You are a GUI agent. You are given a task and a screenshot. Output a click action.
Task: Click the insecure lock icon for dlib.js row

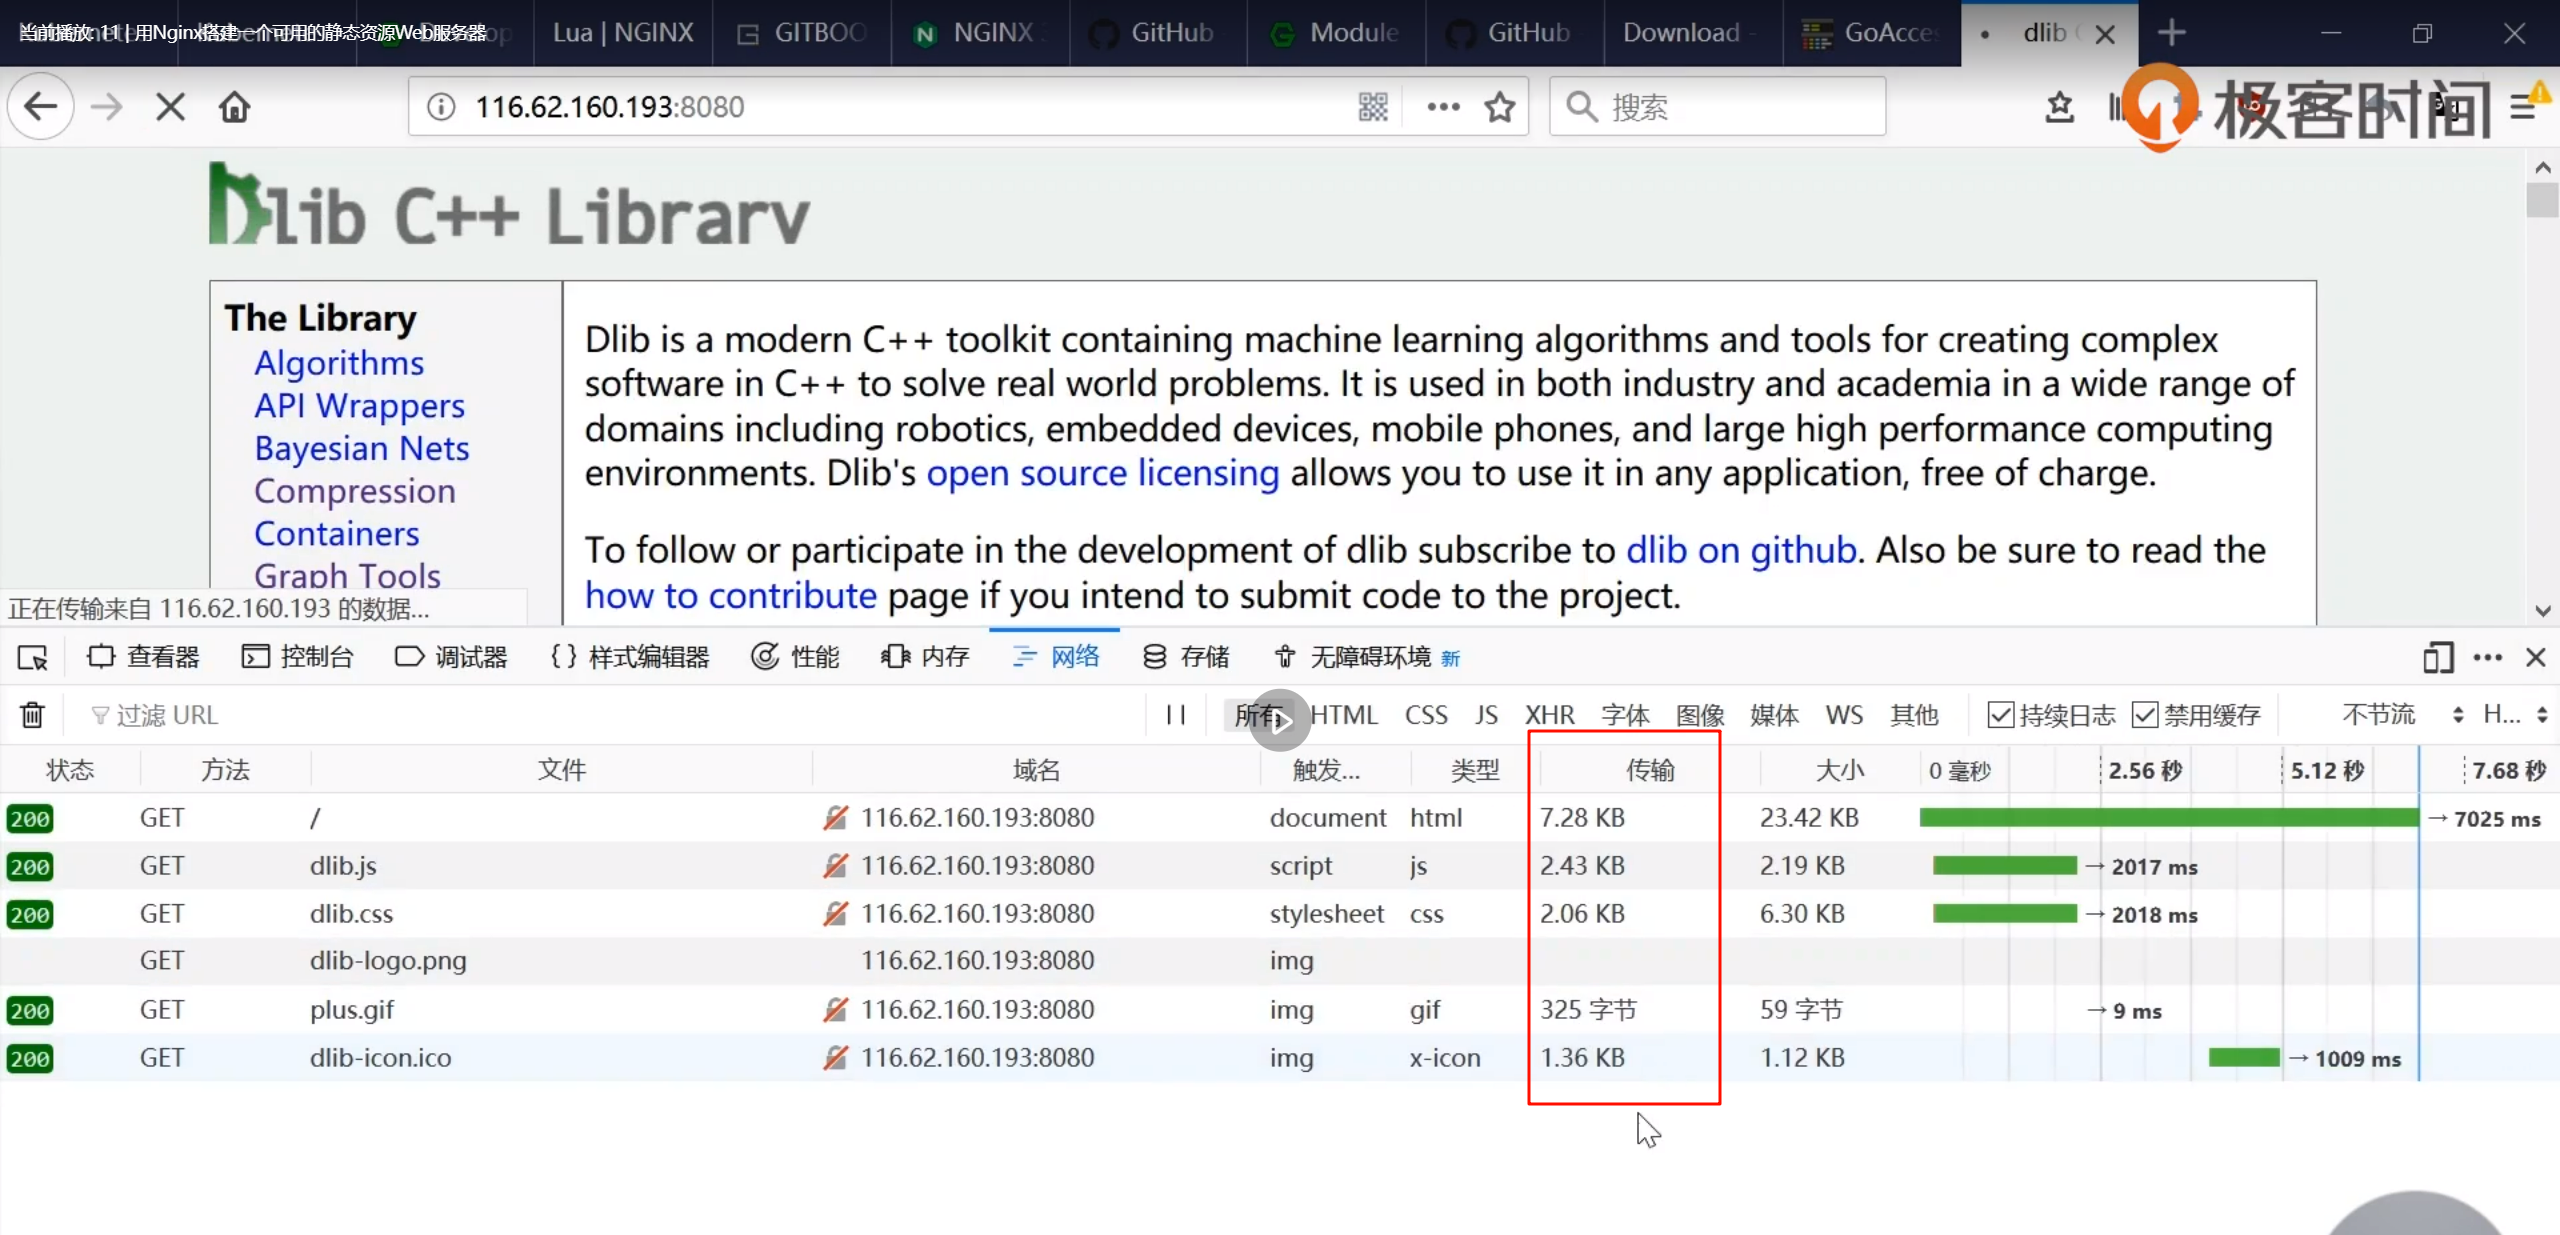tap(836, 865)
